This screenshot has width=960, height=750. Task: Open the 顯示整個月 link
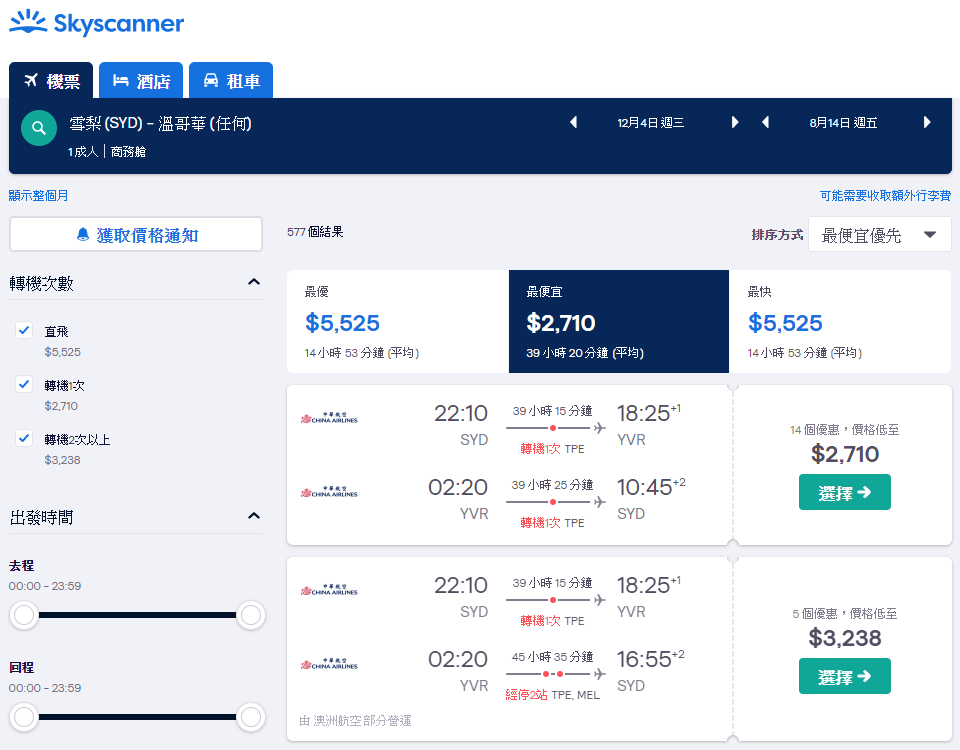38,195
